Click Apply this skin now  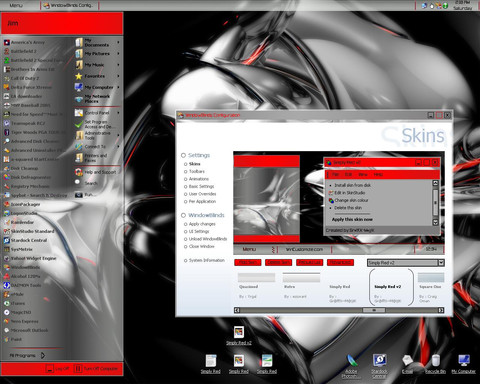tap(352, 219)
